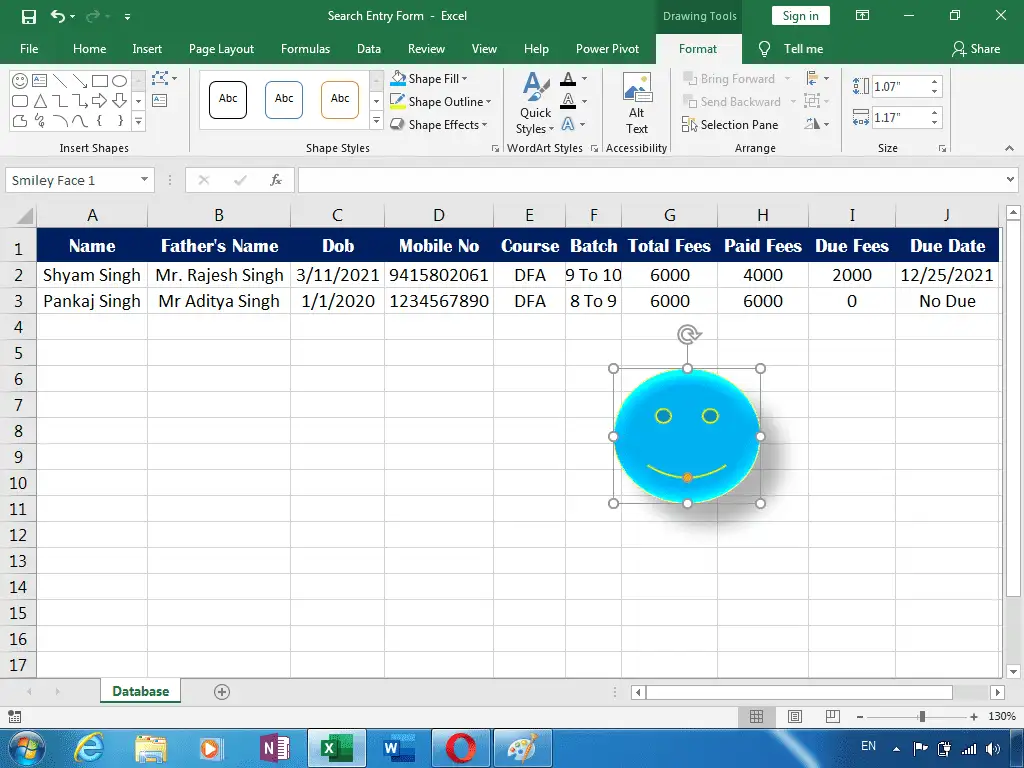Switch to Normal view in status bar
Screen dimensions: 1024x768
(x=756, y=716)
